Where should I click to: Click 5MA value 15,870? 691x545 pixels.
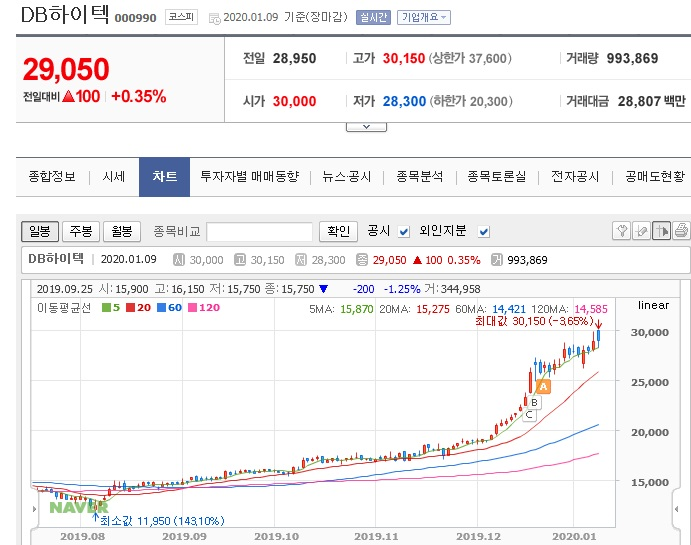coord(357,309)
